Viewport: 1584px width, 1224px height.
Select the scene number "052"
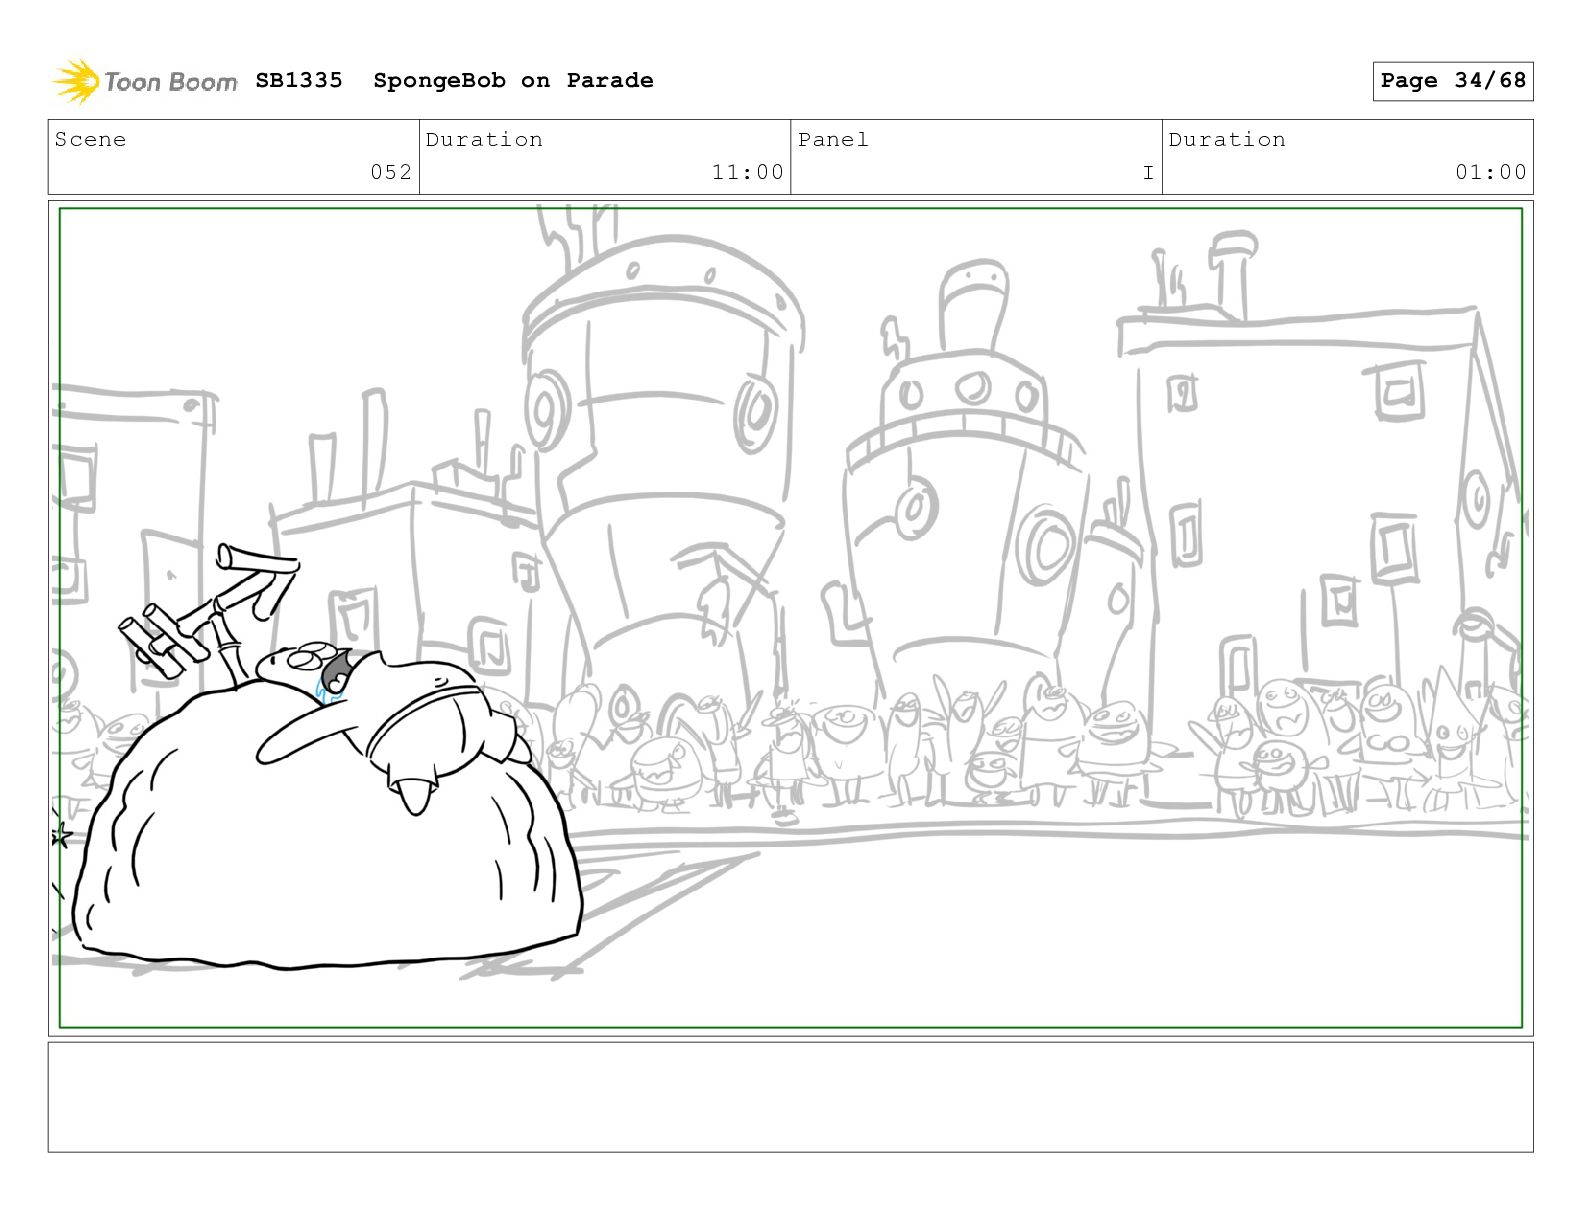[x=391, y=172]
